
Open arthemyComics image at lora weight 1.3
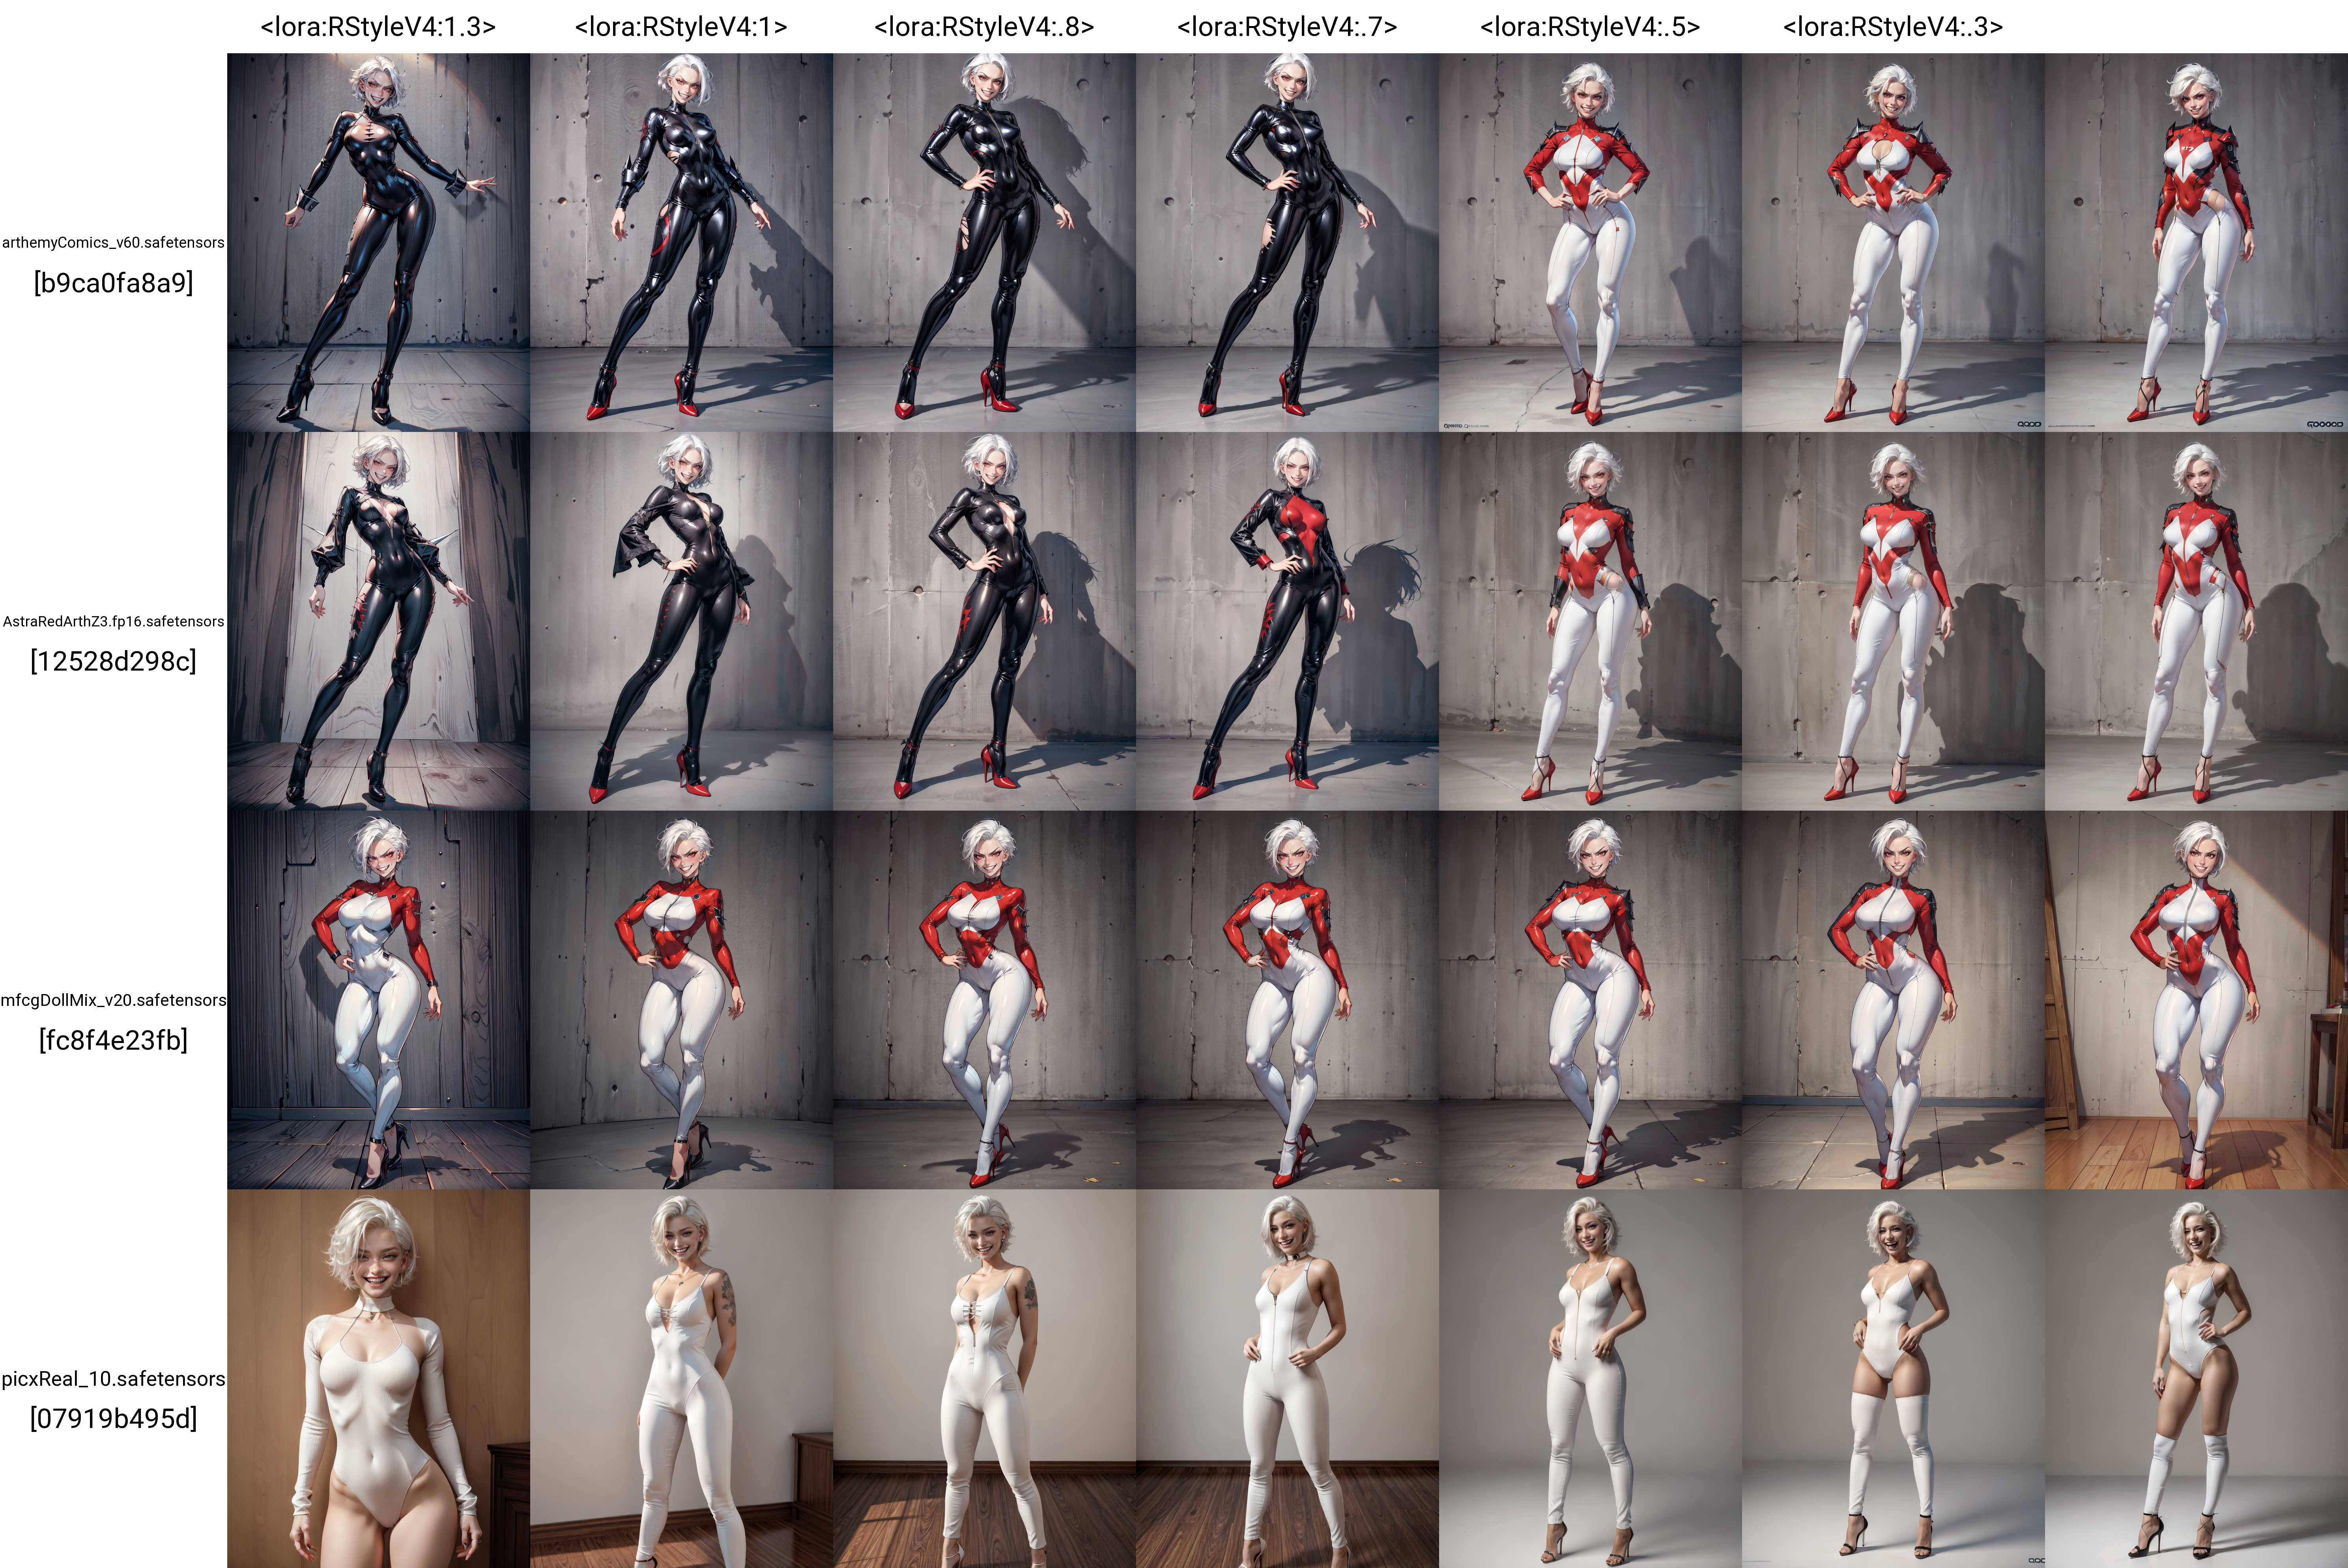[x=378, y=242]
